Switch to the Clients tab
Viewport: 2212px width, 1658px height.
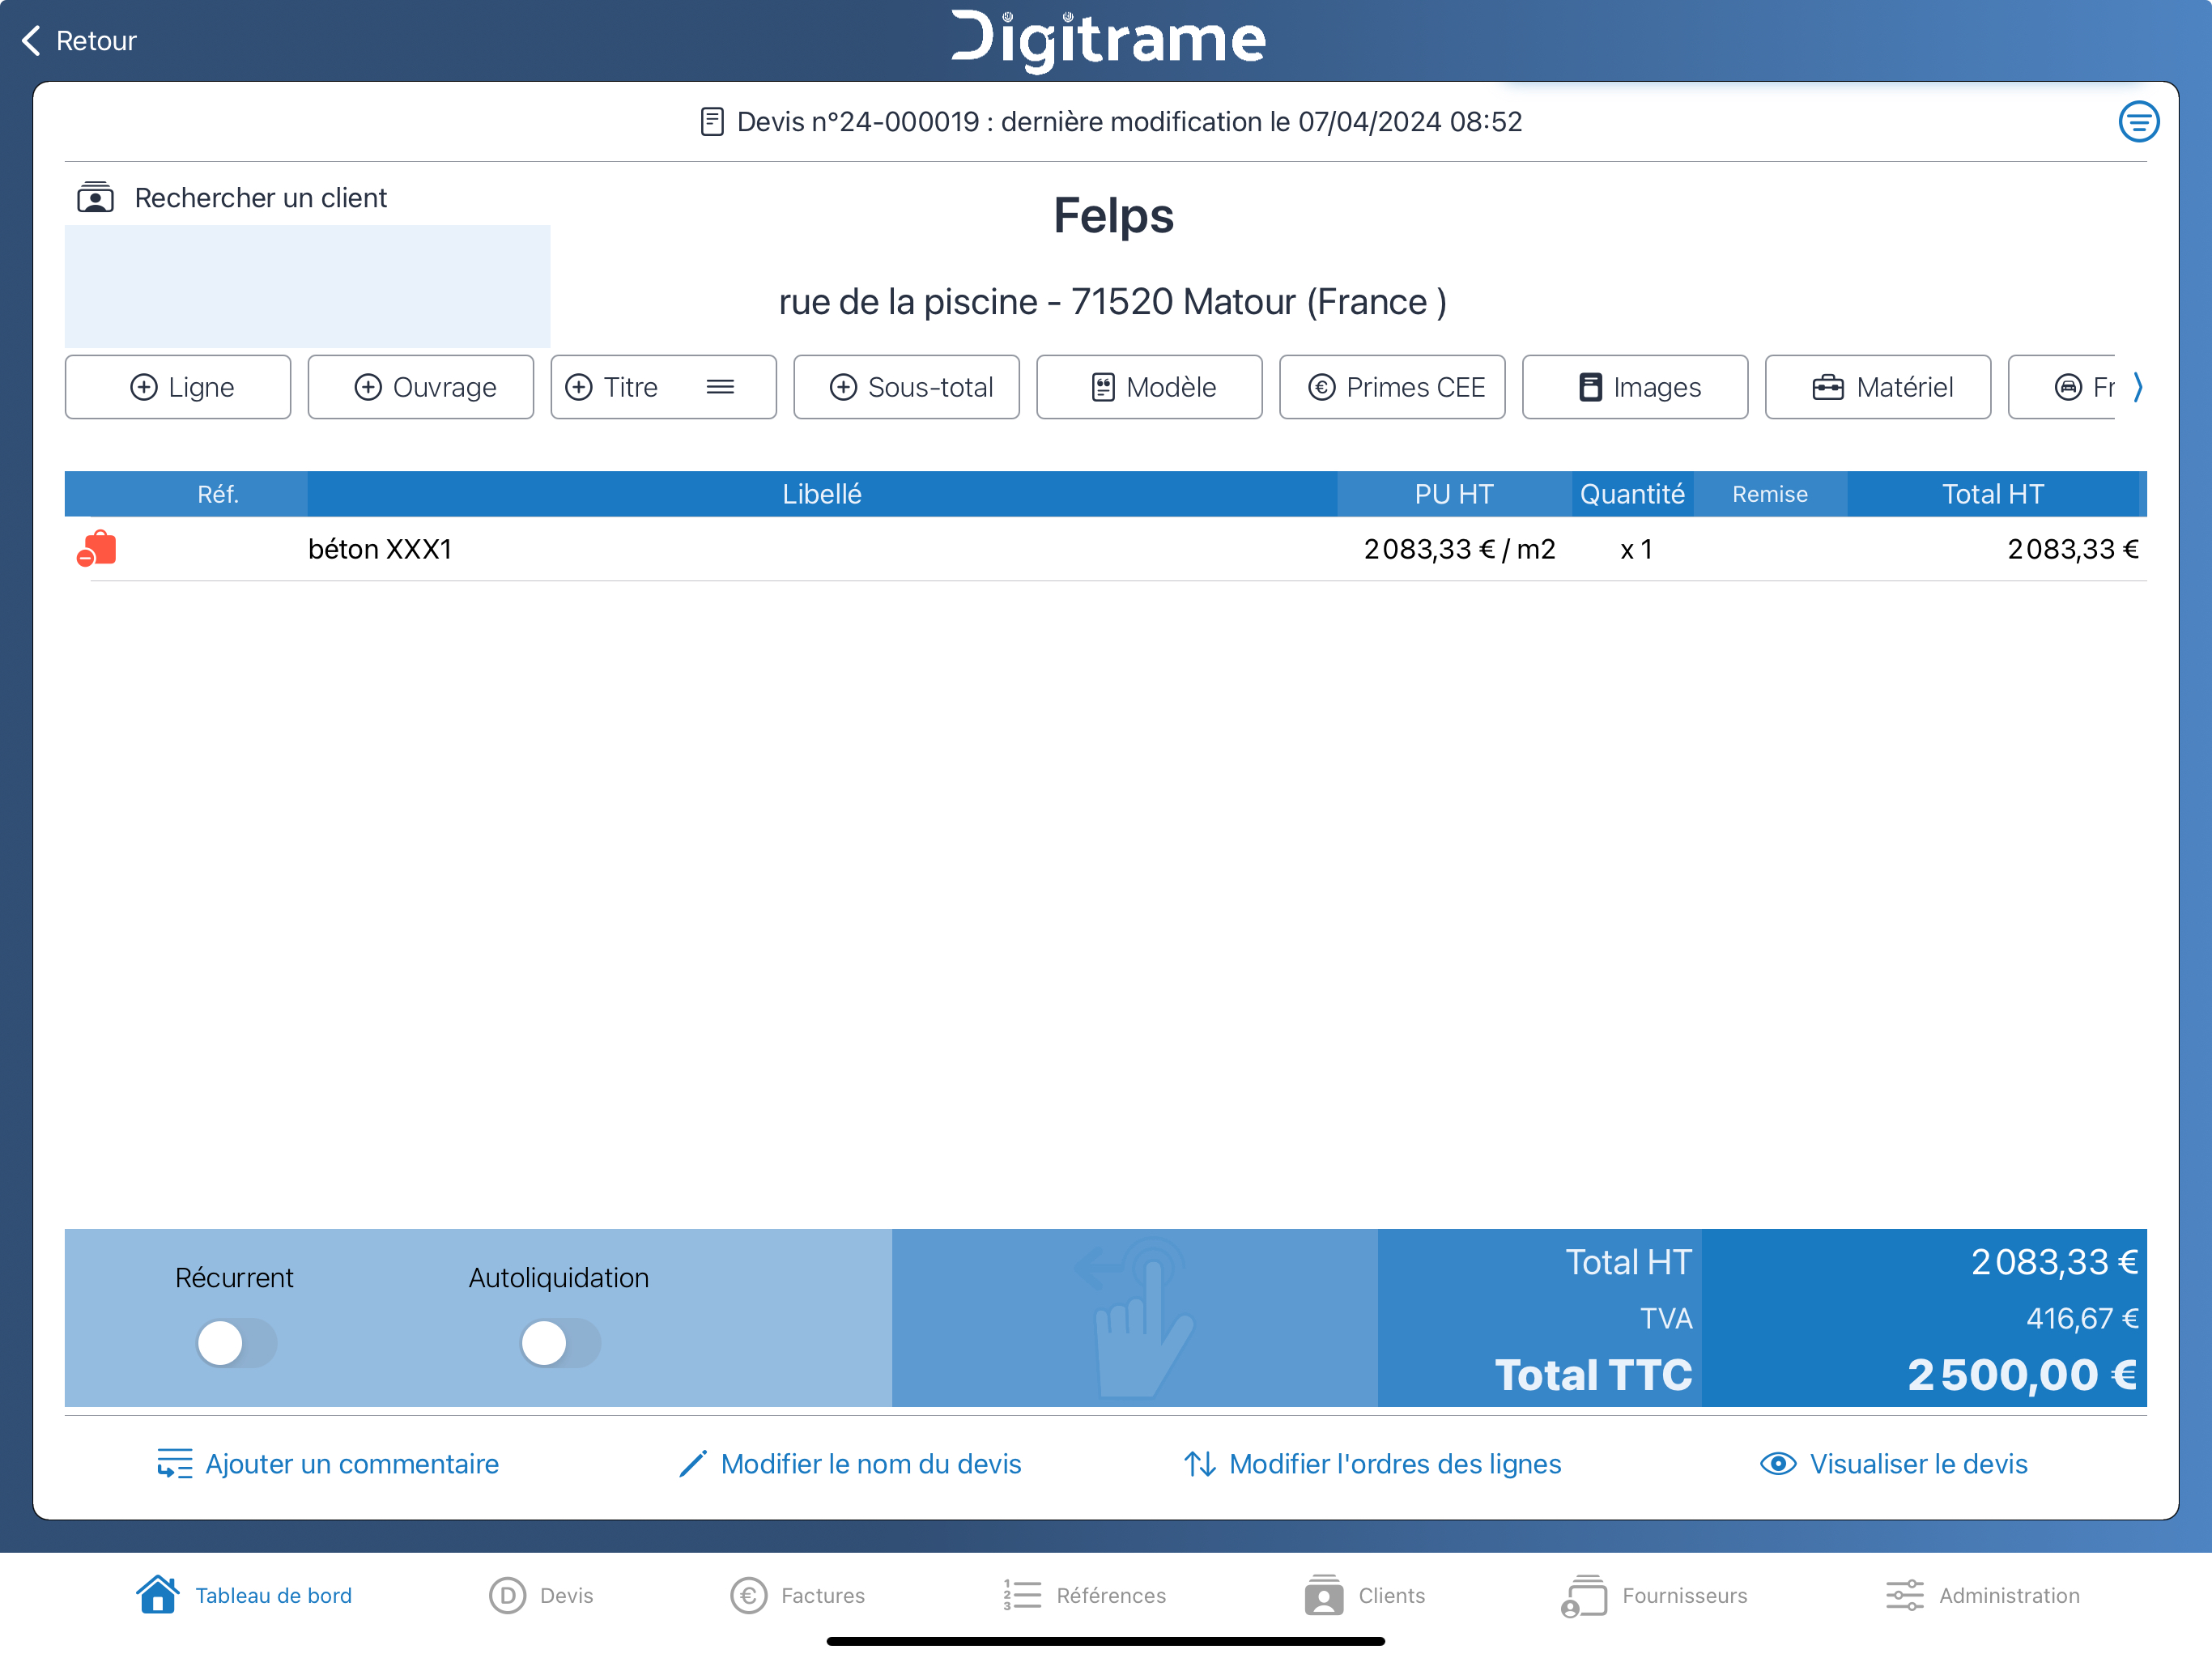point(1365,1595)
